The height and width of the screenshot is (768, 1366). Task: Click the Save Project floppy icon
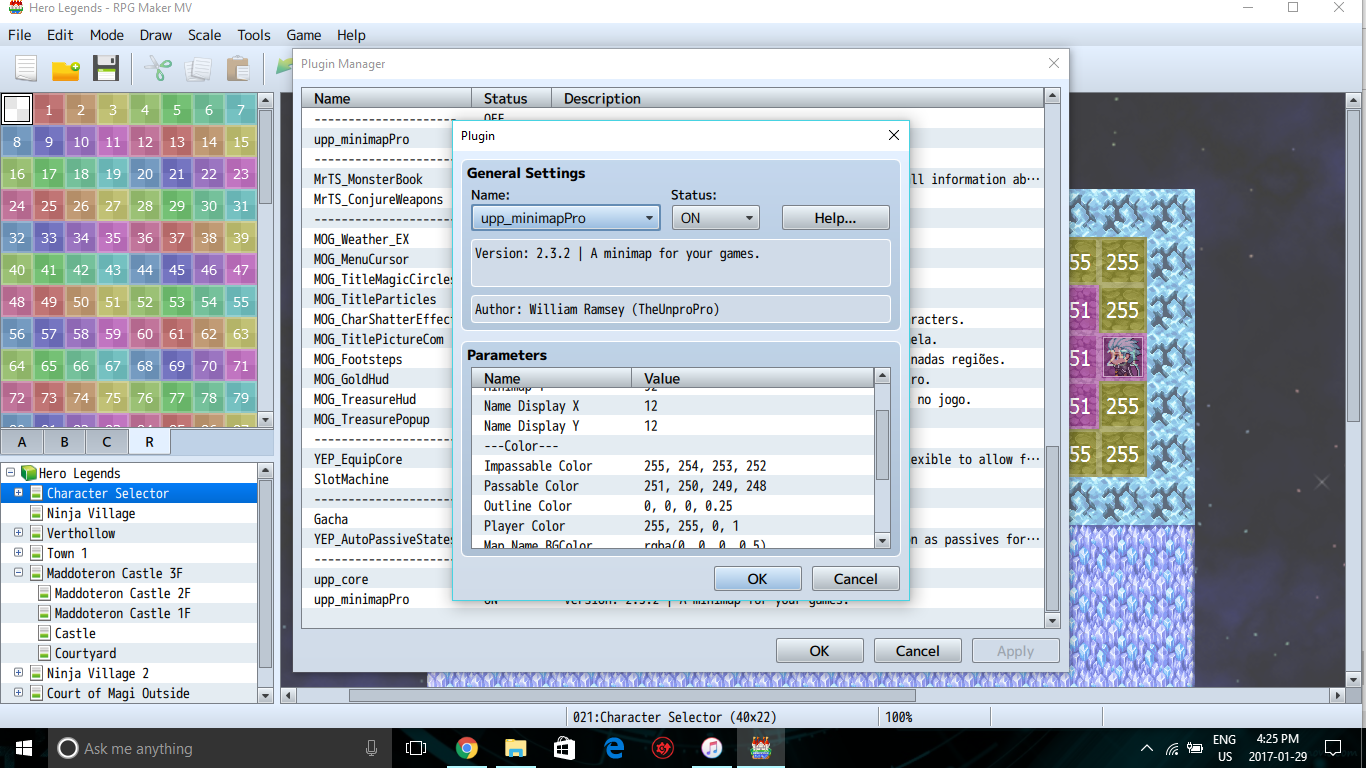click(x=105, y=69)
